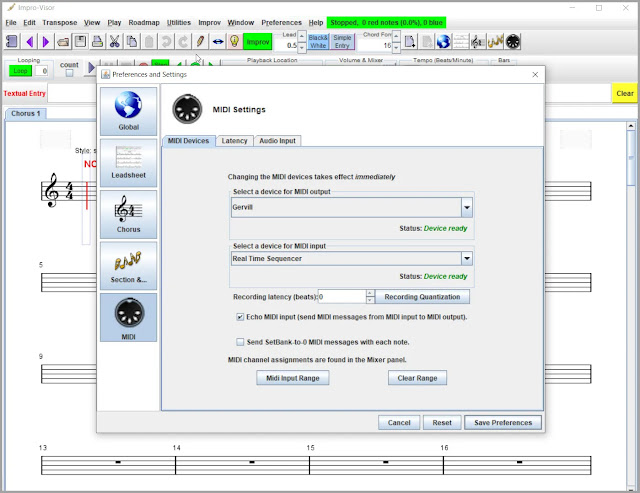This screenshot has width=640, height=493.
Task: Open Section & Style preferences in sidebar
Action: 129,266
